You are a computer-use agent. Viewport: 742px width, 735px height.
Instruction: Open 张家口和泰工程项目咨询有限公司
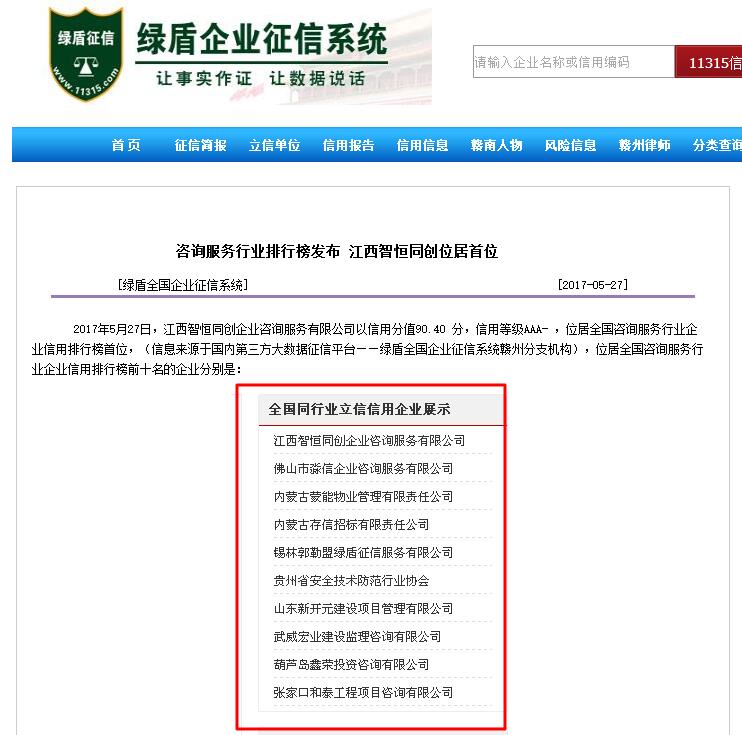tap(363, 692)
